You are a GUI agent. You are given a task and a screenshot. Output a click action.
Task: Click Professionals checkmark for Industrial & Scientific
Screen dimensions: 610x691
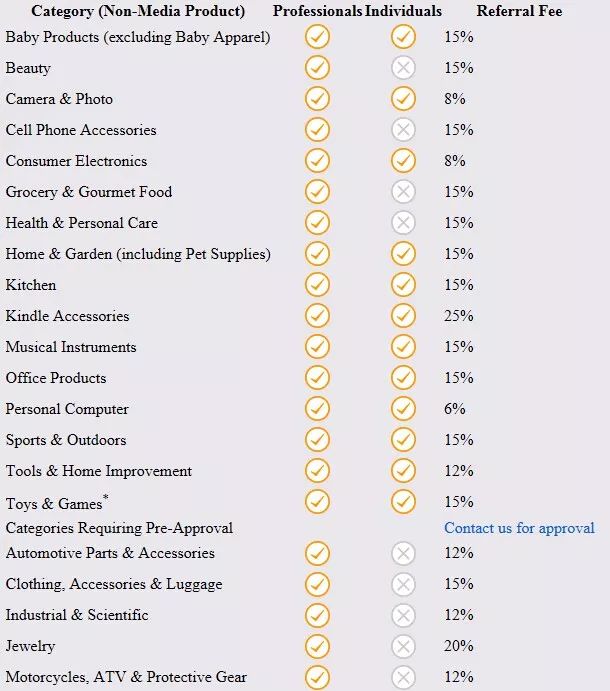317,615
